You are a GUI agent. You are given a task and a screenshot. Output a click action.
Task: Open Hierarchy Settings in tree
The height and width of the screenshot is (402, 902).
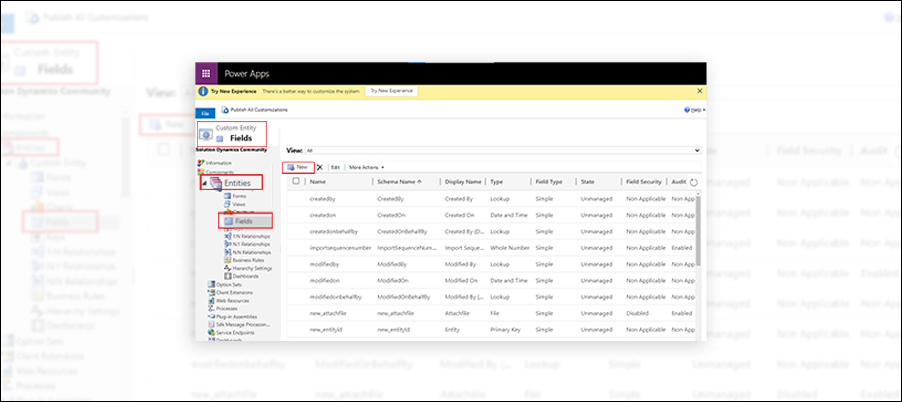(x=249, y=268)
